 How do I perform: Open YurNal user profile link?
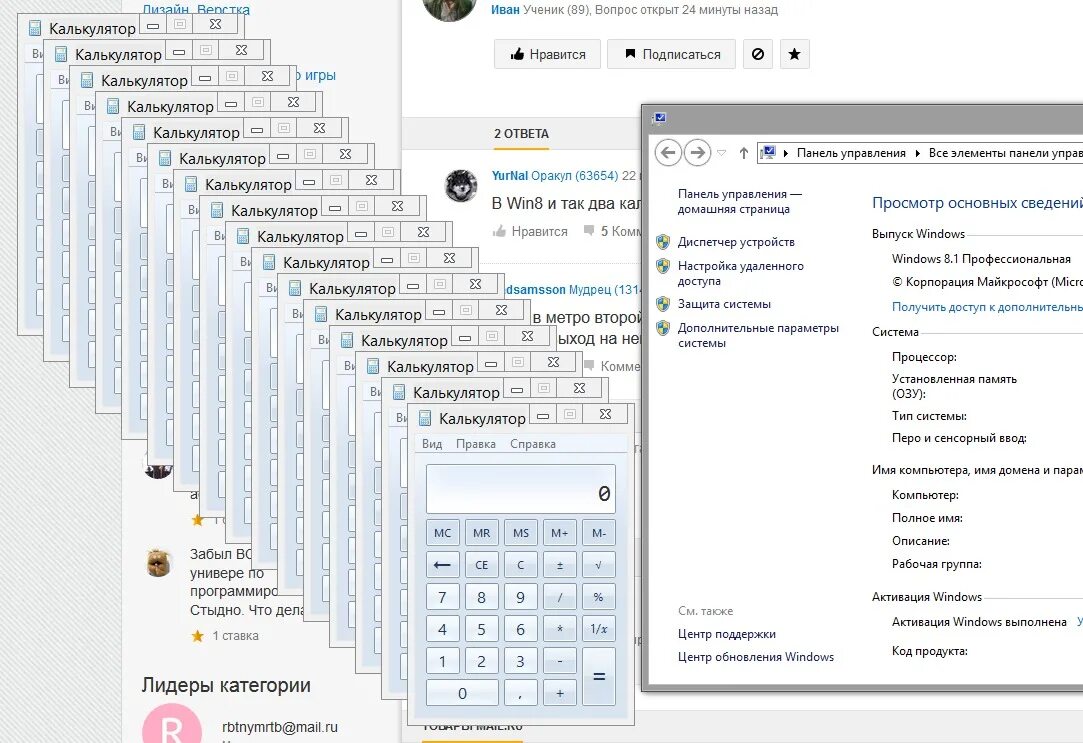click(510, 175)
